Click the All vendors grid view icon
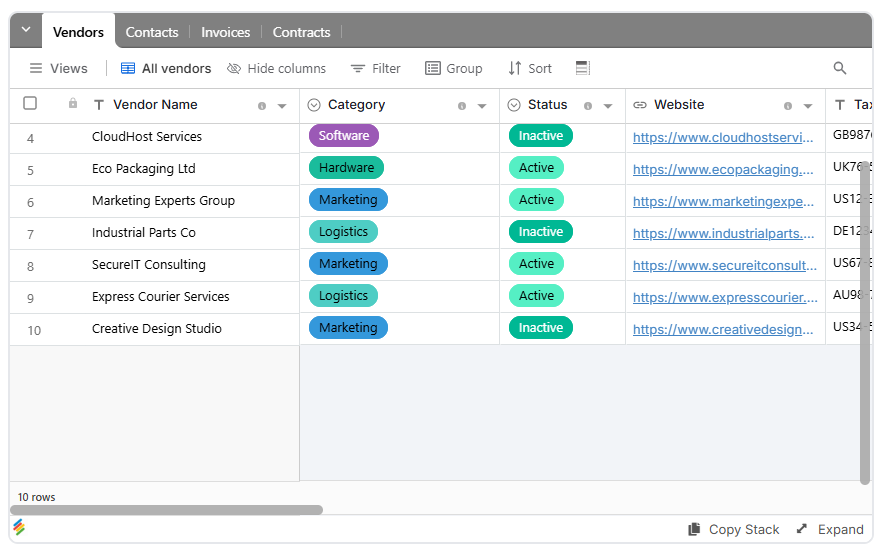Viewport: 882px width, 555px height. [128, 68]
